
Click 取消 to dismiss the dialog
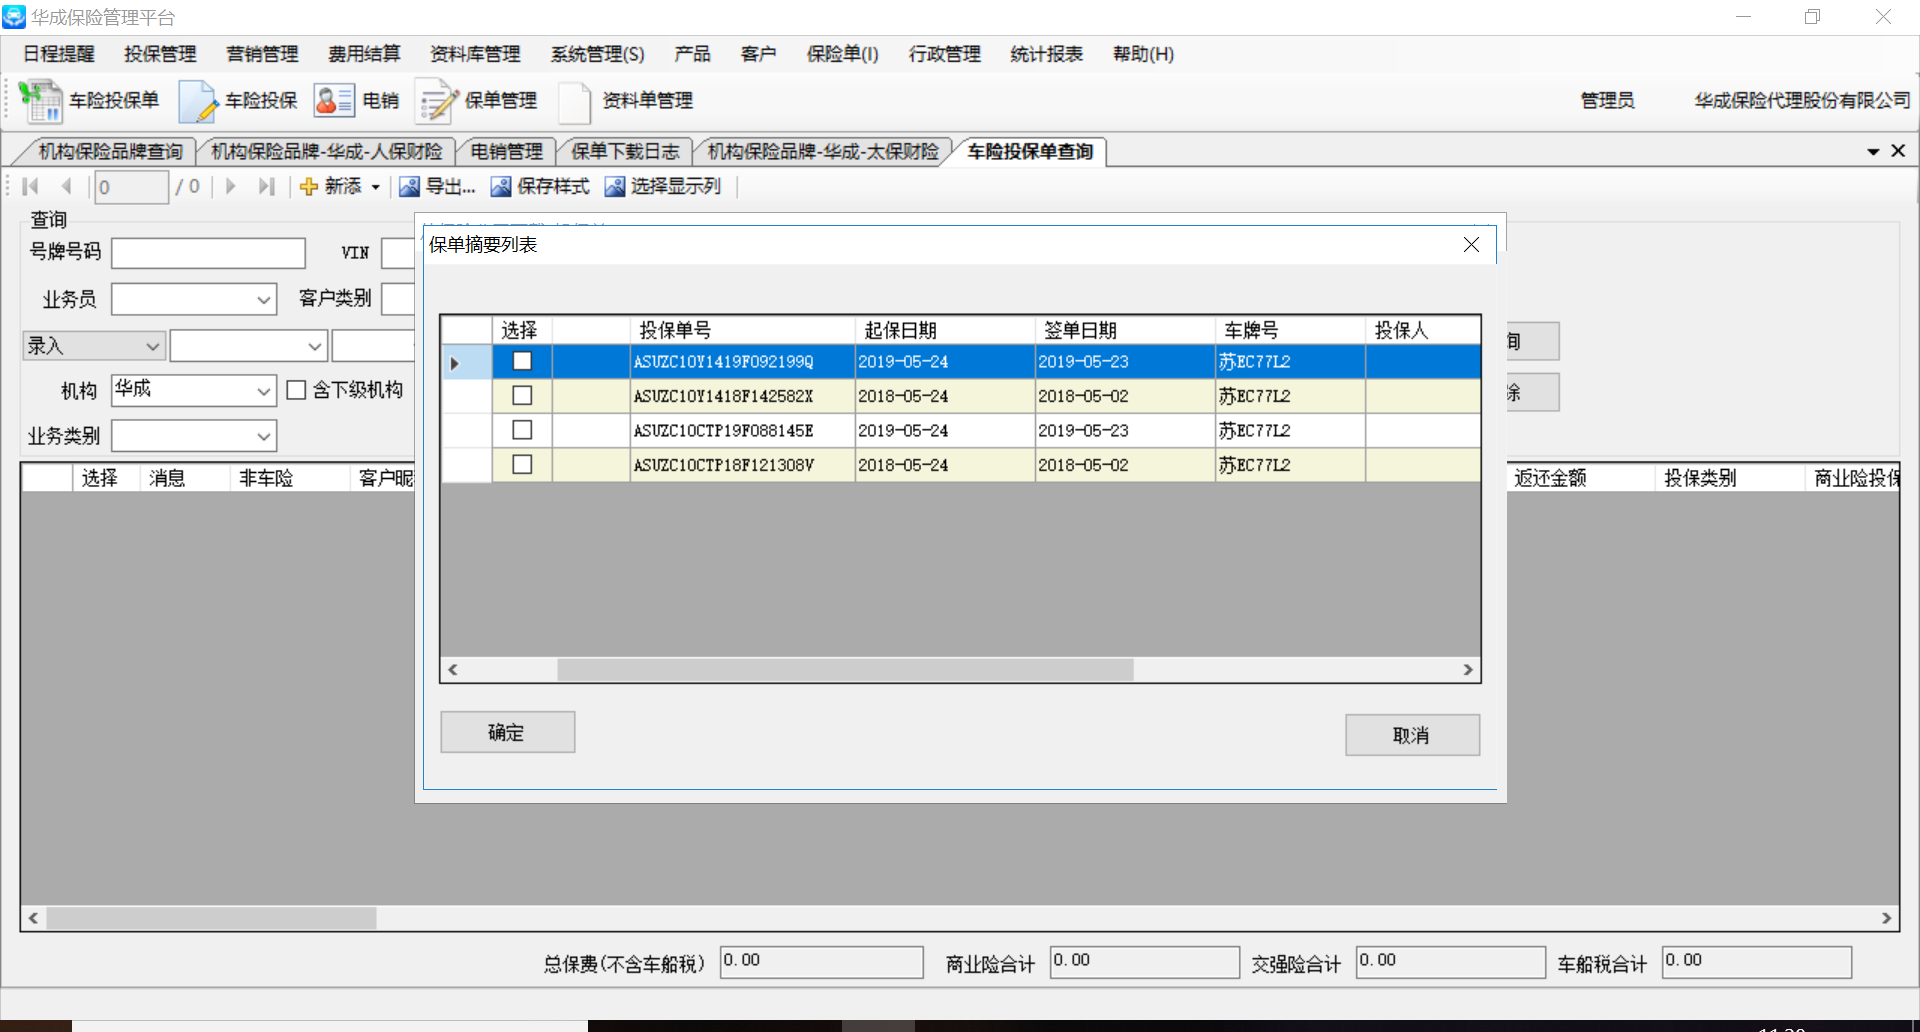[x=1411, y=735]
